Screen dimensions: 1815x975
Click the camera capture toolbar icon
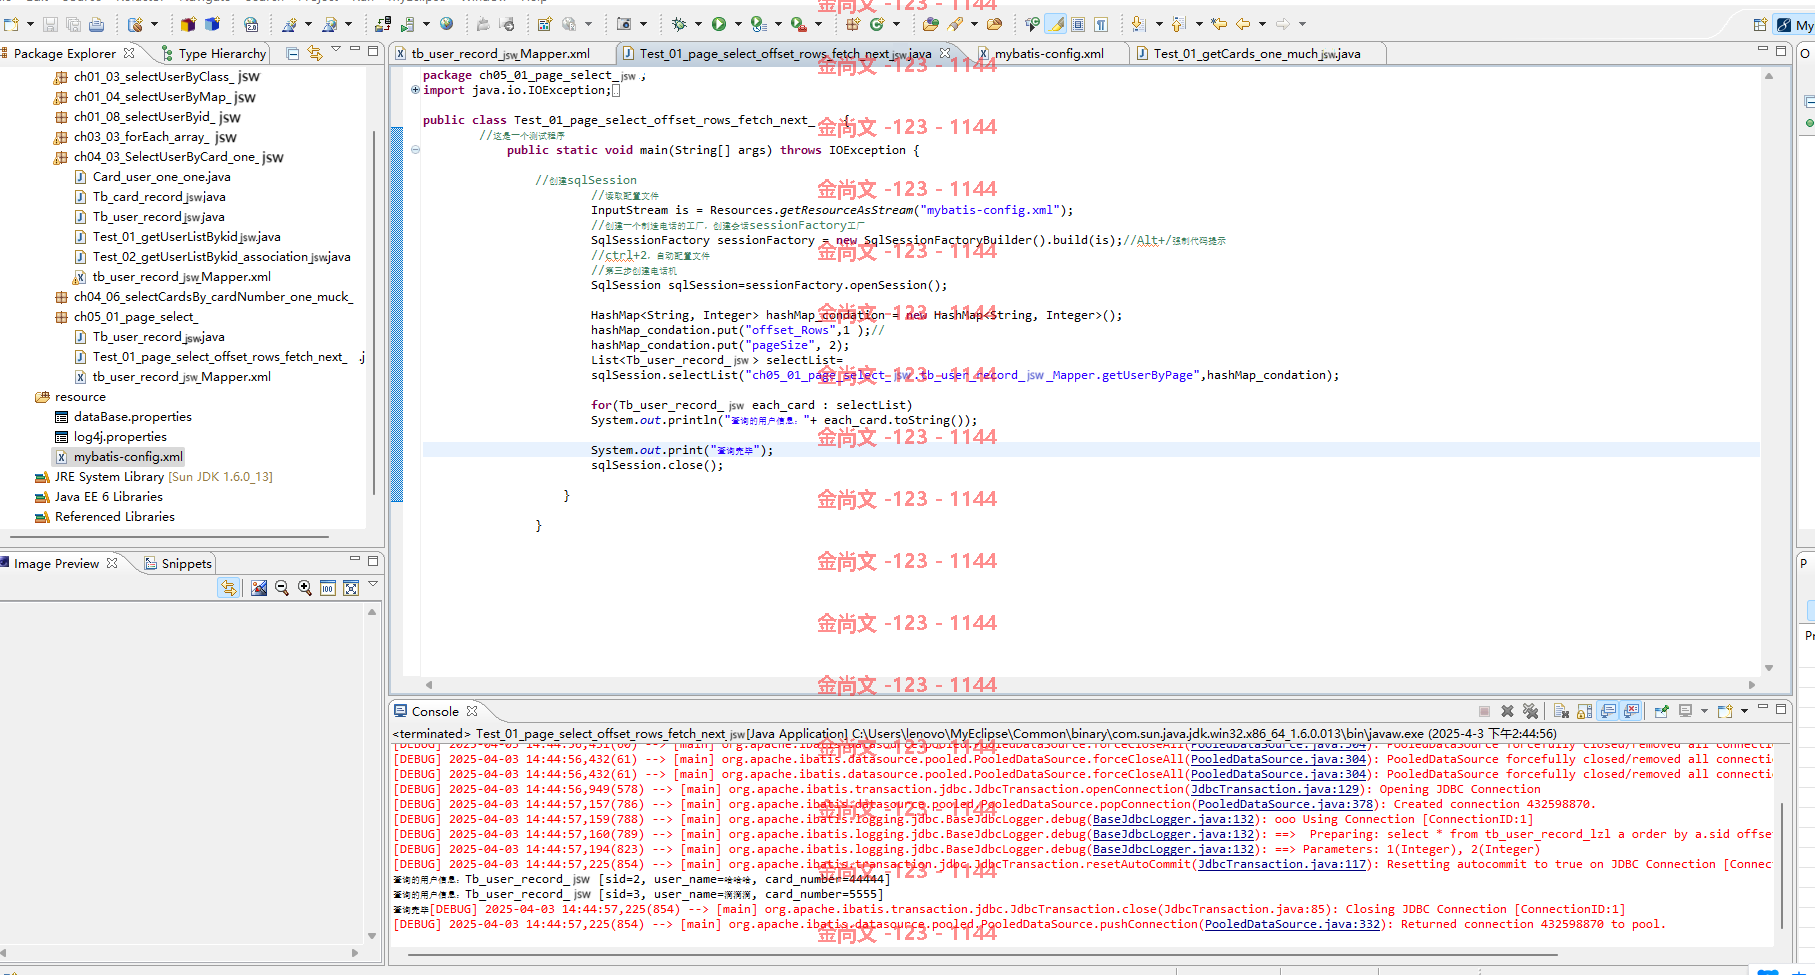click(x=624, y=24)
